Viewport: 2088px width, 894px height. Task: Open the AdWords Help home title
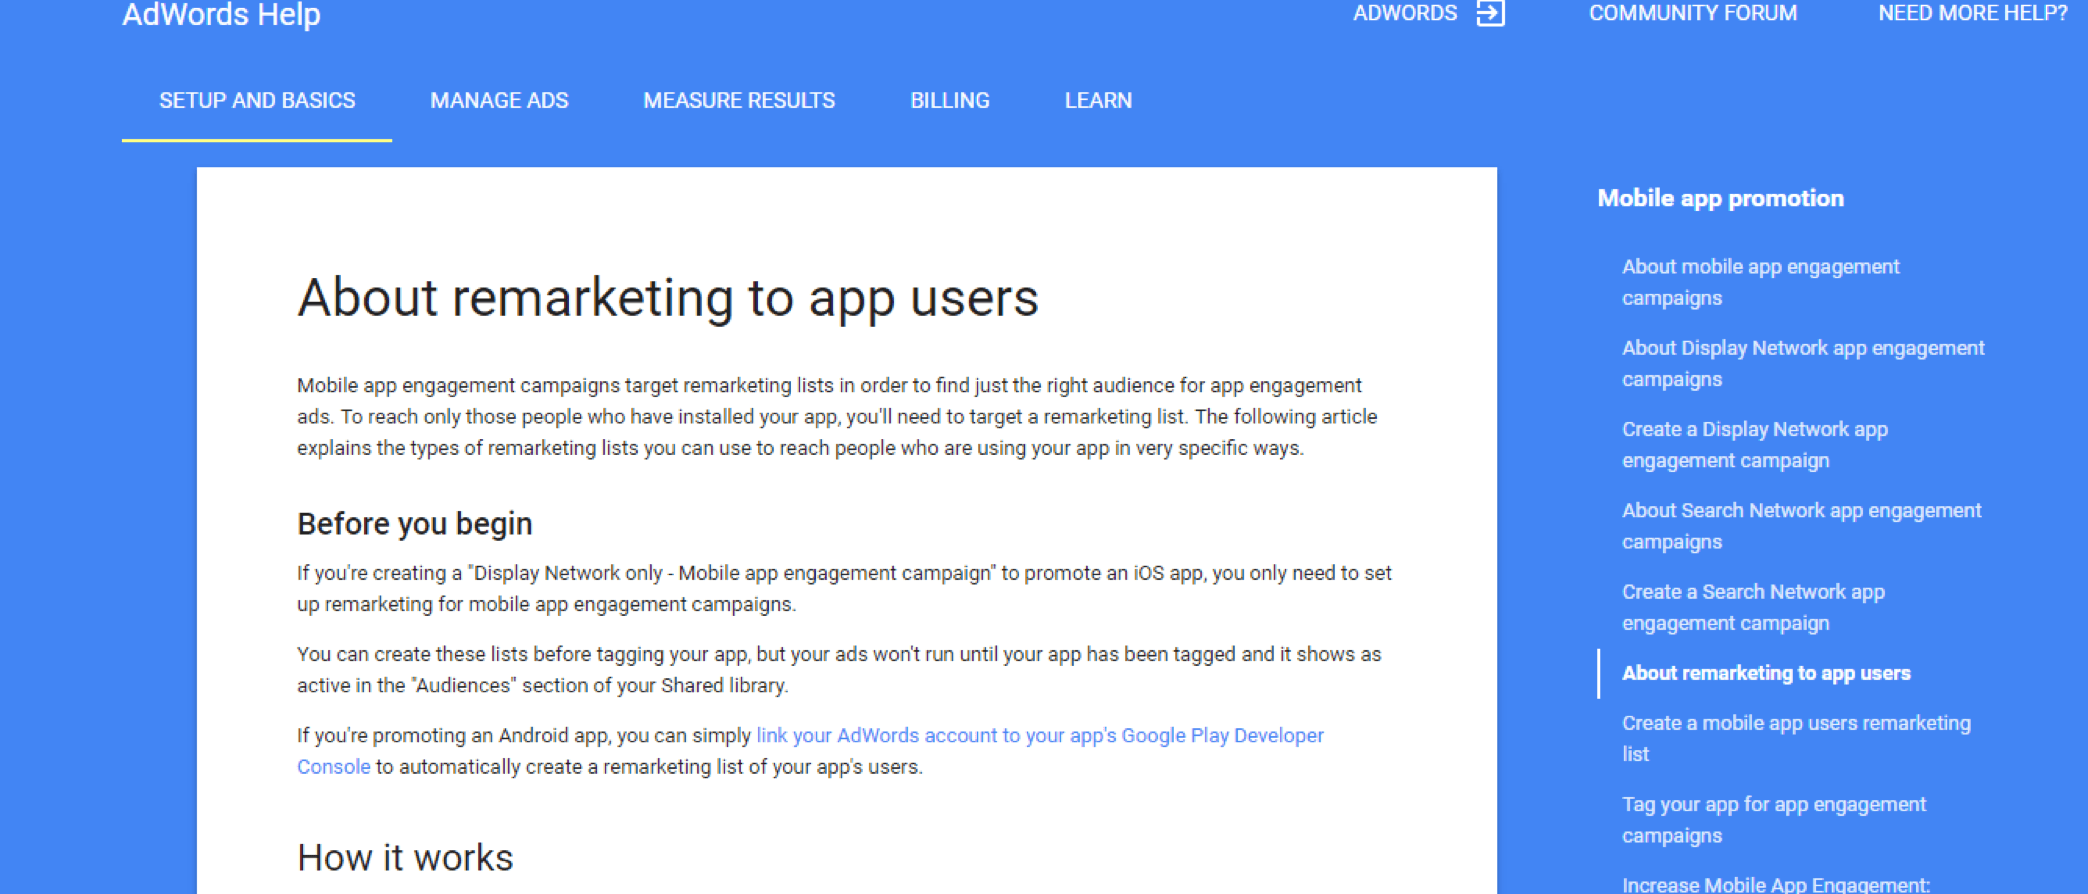click(x=221, y=14)
